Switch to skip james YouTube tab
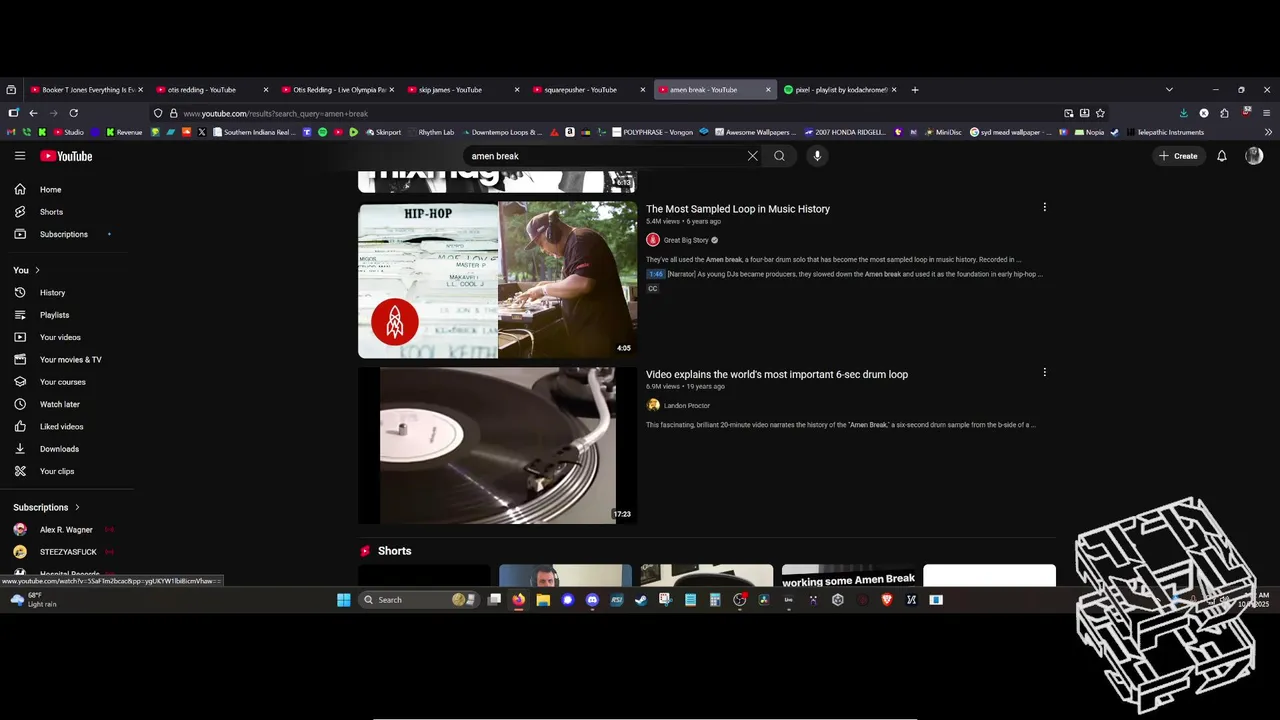Viewport: 1280px width, 720px height. 463,90
